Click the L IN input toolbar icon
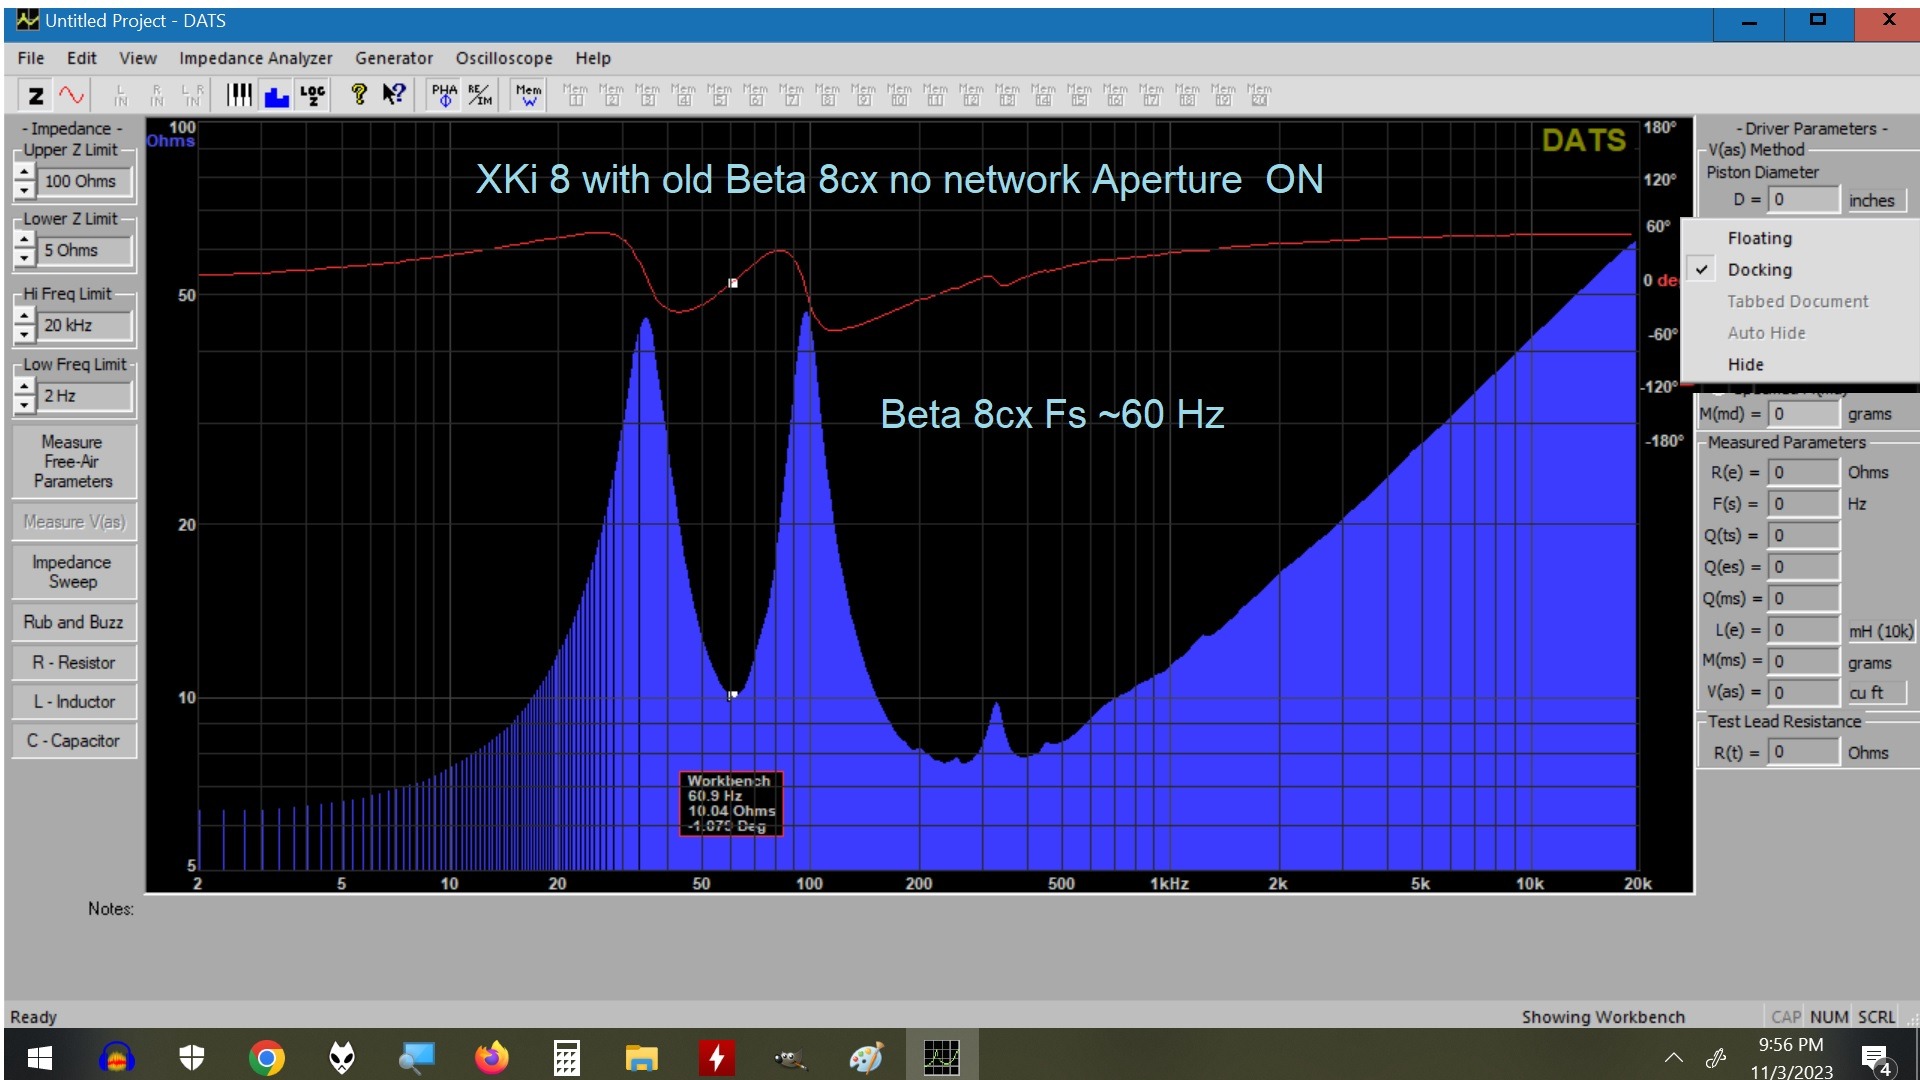Viewport: 1920px width, 1080px height. (121, 95)
